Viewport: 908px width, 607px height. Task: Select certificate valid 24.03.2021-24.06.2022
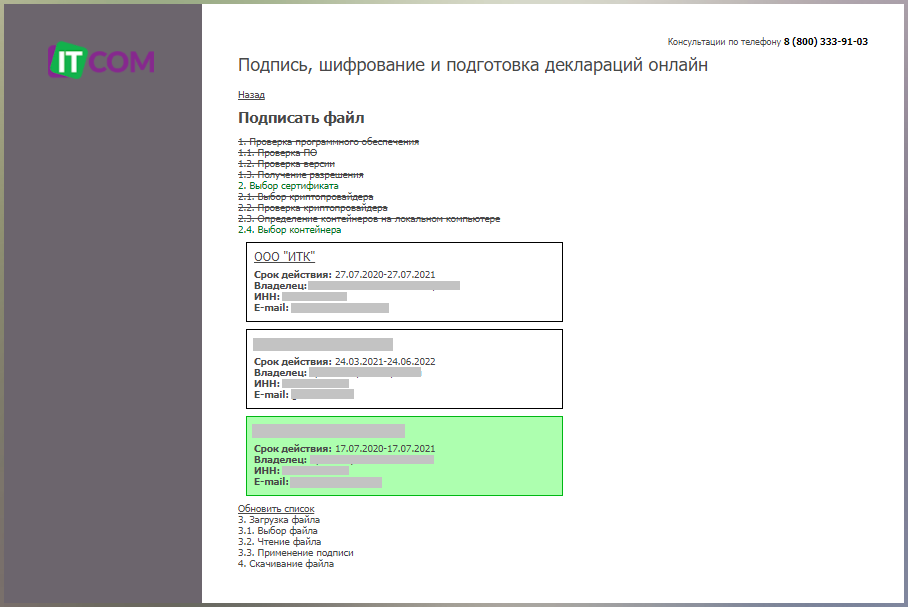403,368
